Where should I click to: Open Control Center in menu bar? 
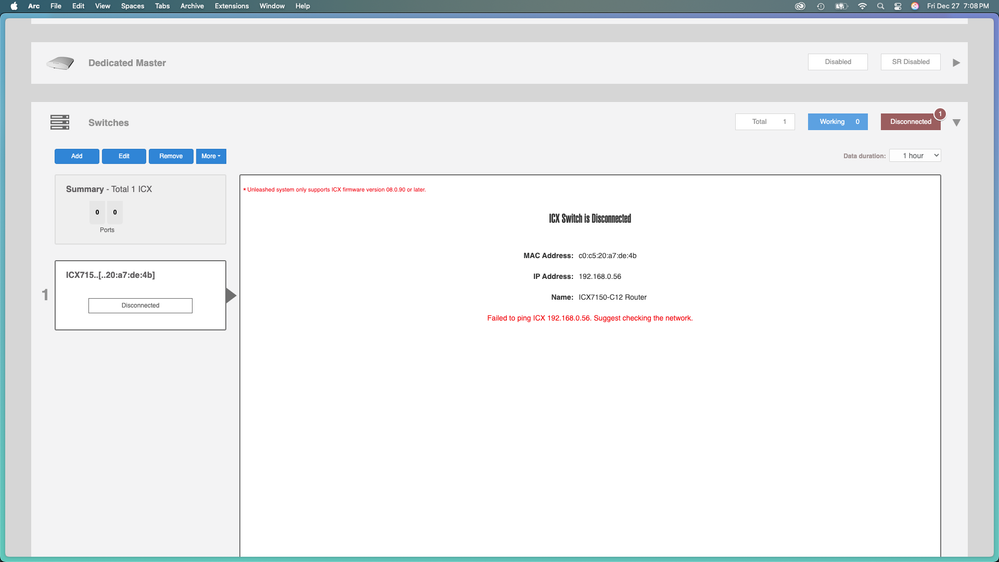coord(898,6)
